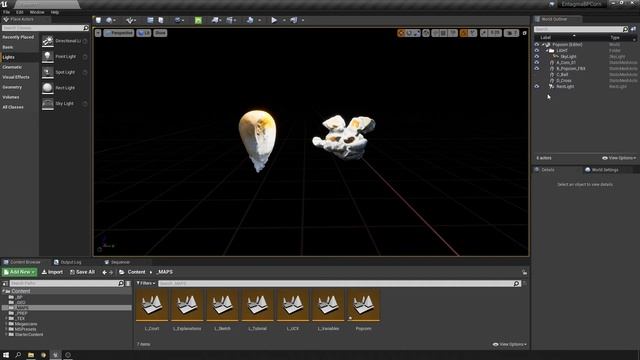Screen dimensions: 640x360
Task: Toggle visibility of the RectLight actor
Action: [537, 87]
